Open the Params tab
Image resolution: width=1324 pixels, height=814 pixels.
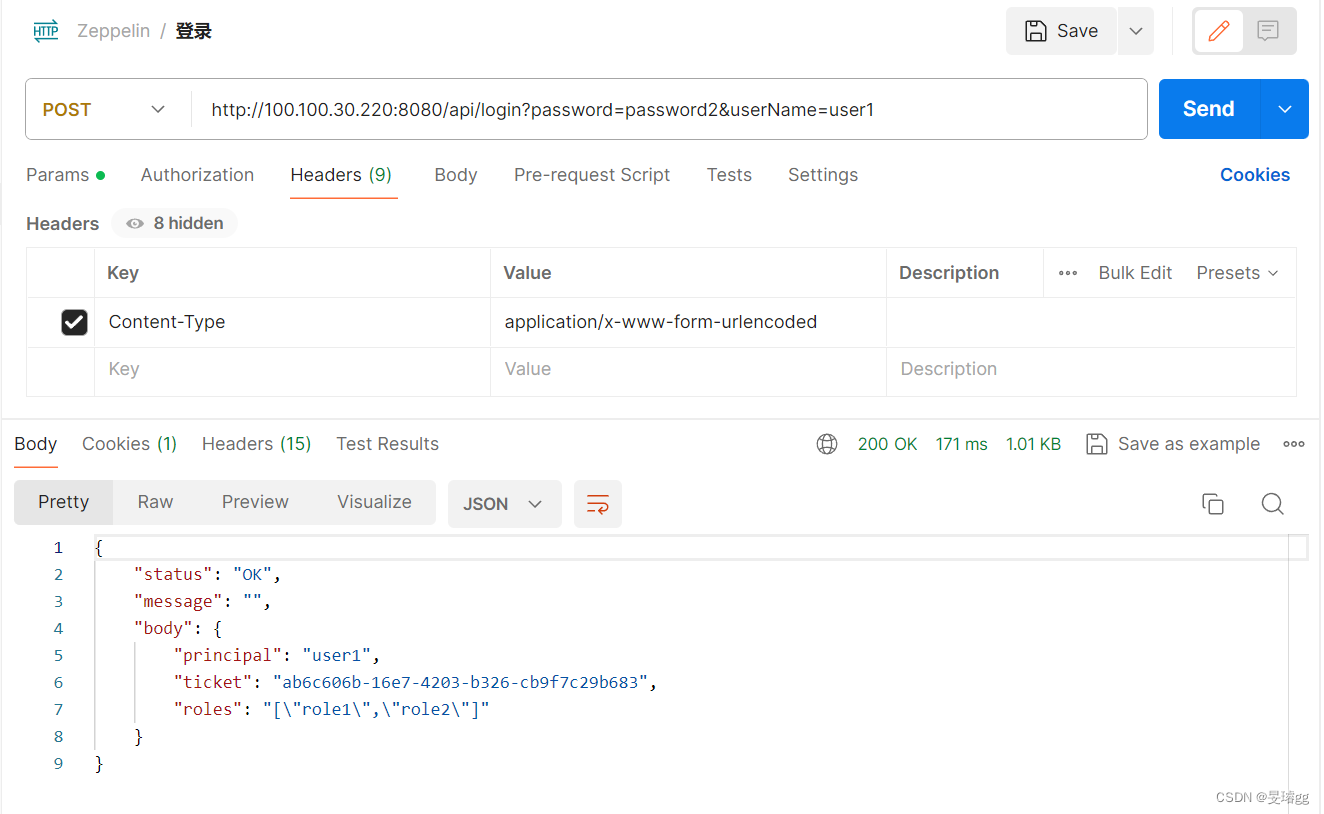click(x=65, y=175)
